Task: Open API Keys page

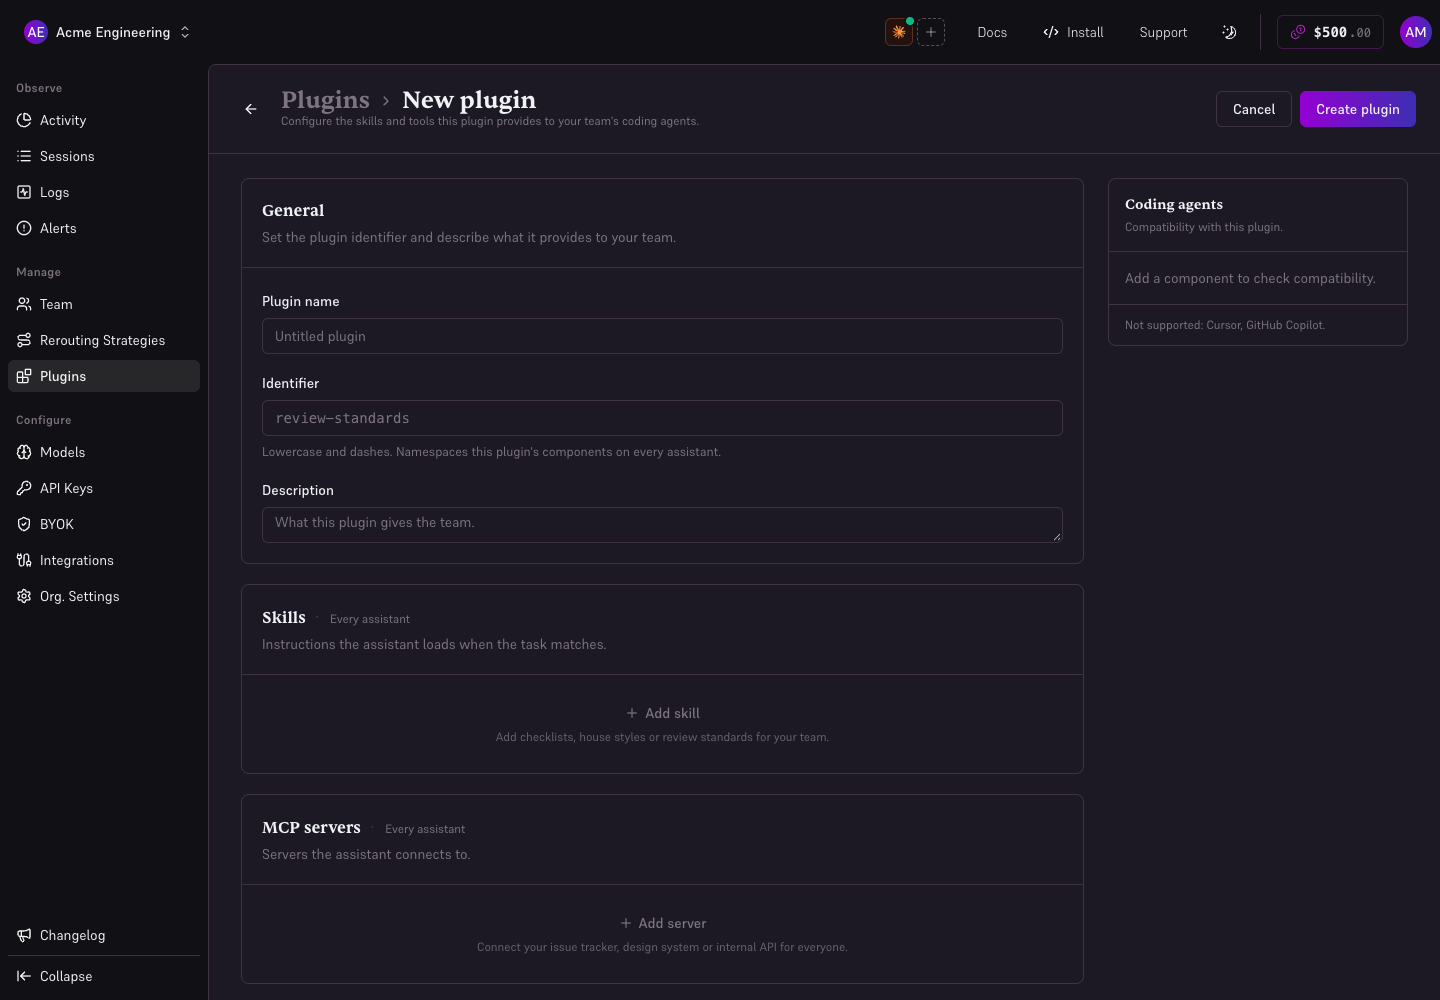Action: [104, 488]
